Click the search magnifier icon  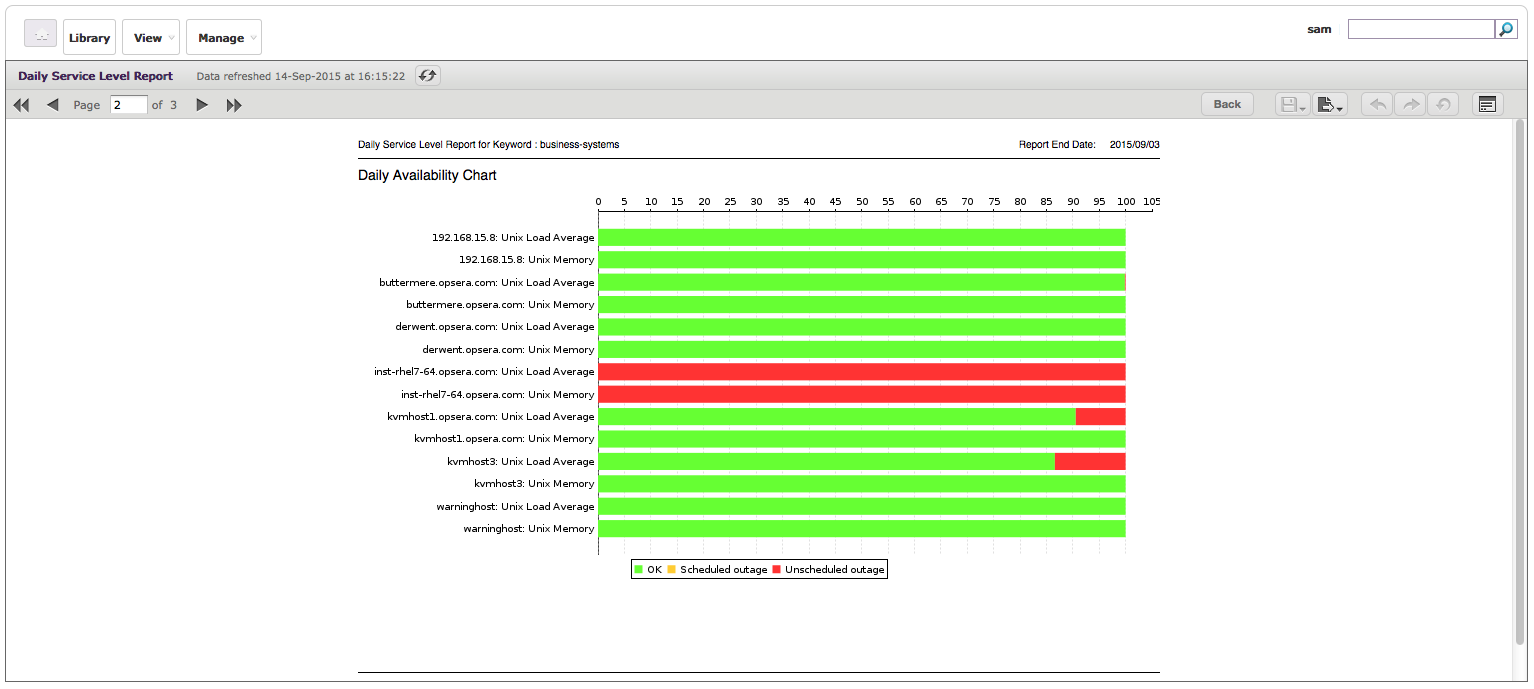1506,29
